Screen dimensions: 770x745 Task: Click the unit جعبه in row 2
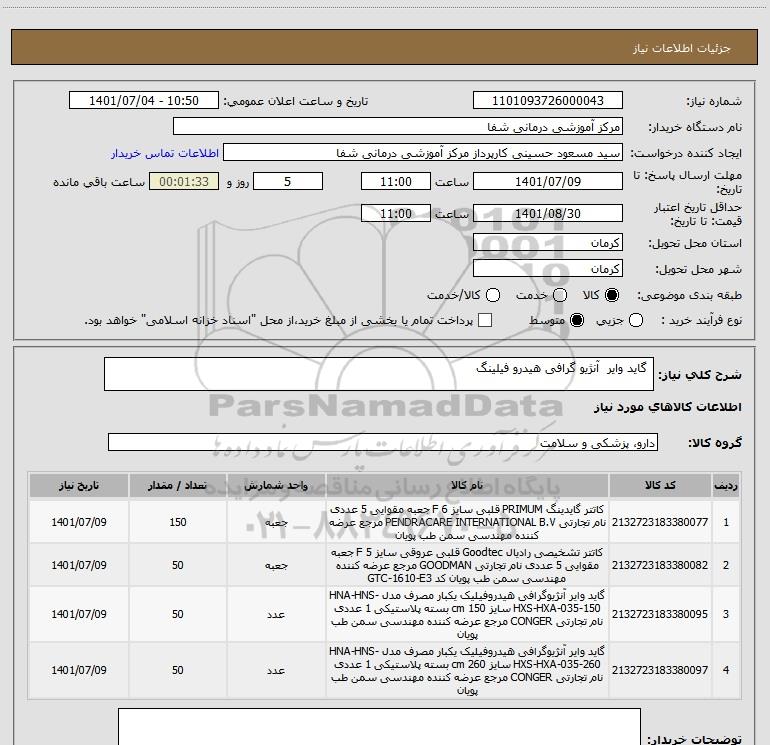276,565
